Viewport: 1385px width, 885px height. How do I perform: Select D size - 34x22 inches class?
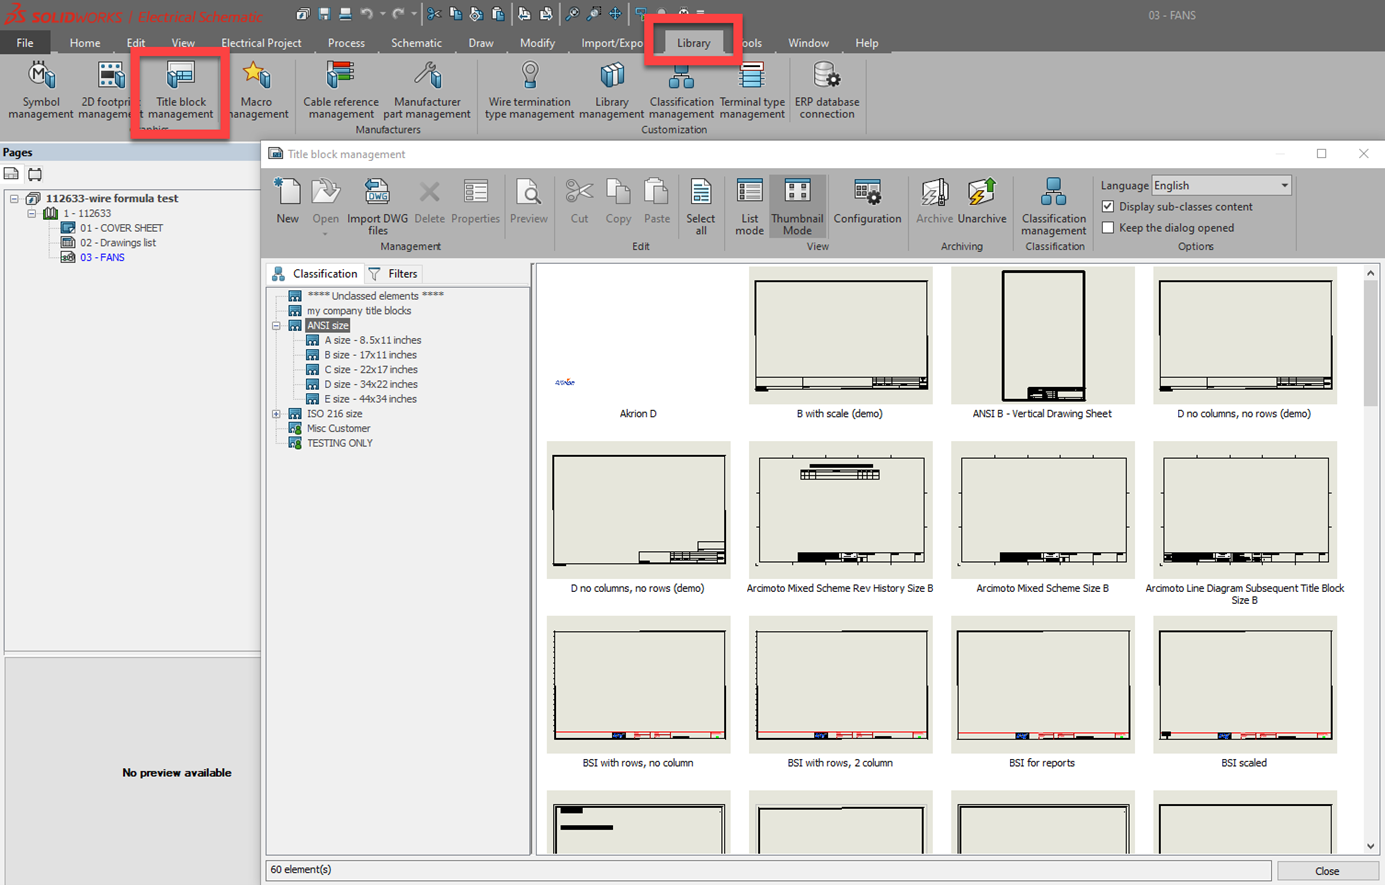point(371,385)
